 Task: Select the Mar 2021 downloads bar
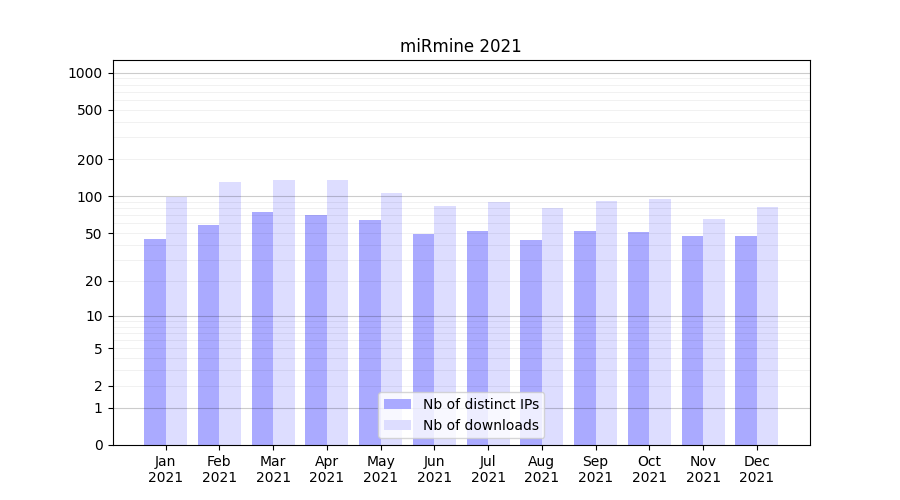click(284, 312)
